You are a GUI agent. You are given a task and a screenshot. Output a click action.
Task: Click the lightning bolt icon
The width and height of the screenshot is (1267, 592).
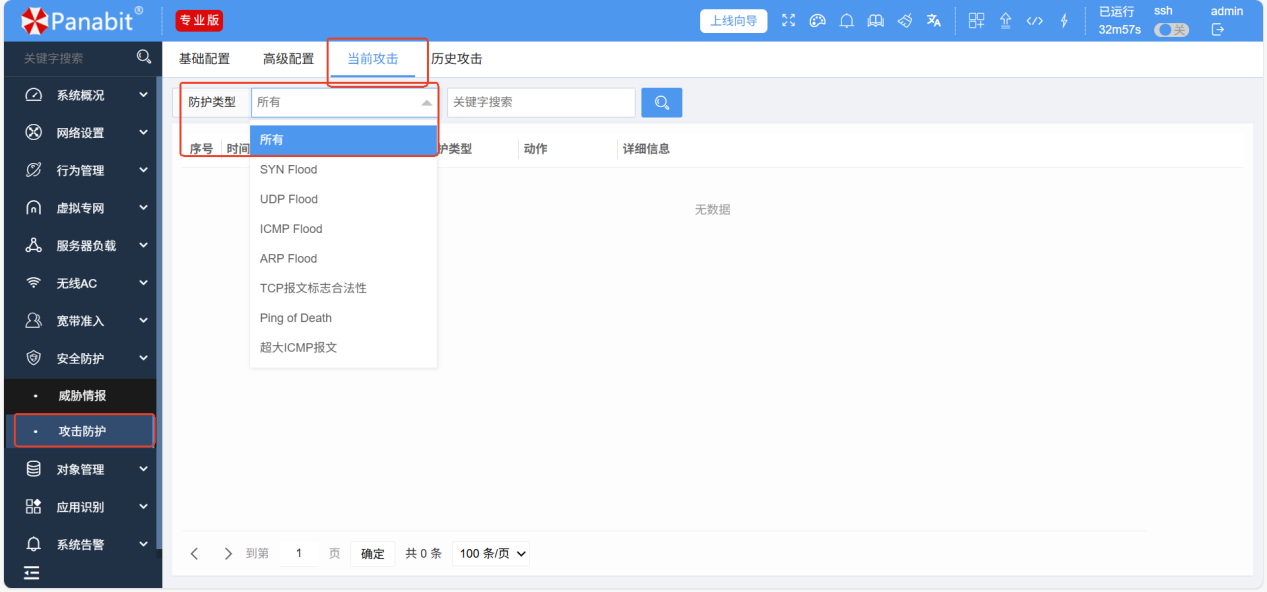point(1064,21)
